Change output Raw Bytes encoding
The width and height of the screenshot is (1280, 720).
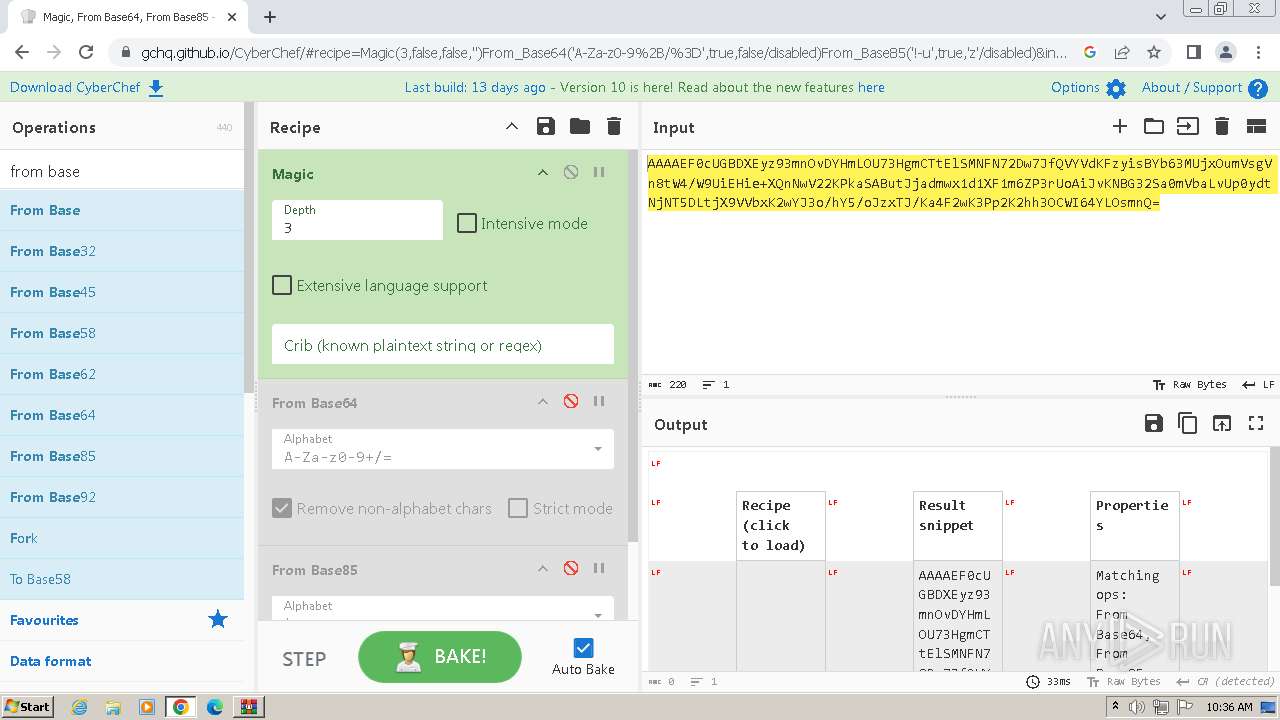(x=1123, y=681)
